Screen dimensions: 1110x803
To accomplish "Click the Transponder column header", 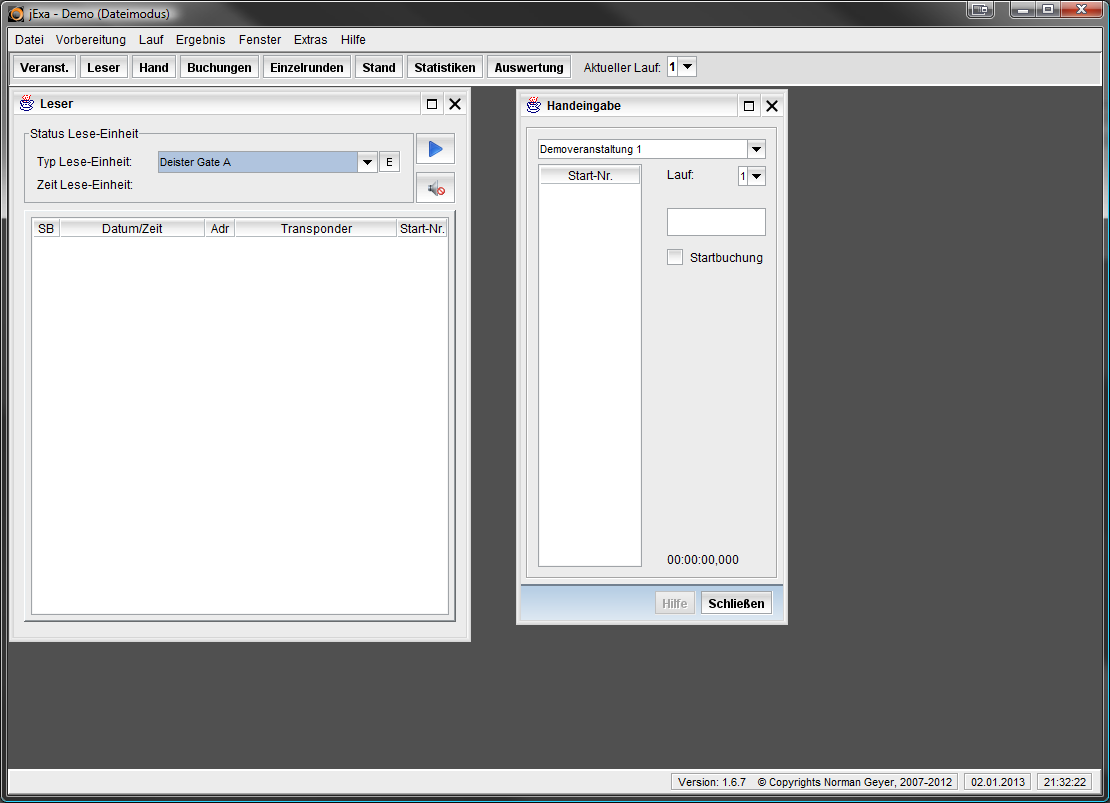I will (316, 229).
